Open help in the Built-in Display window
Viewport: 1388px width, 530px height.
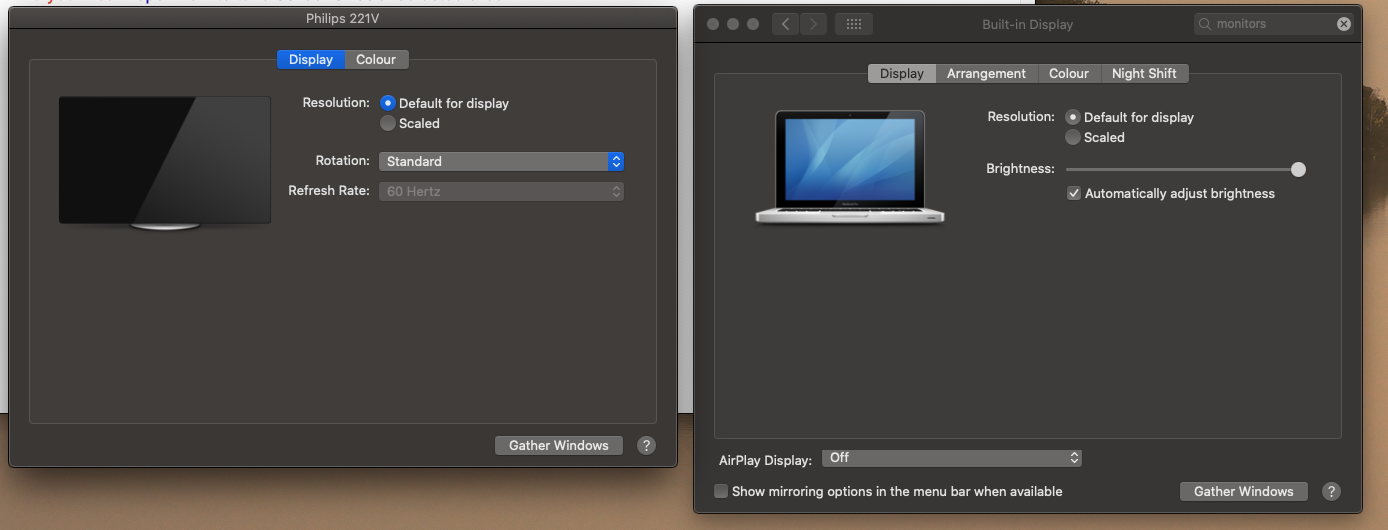(x=1331, y=491)
